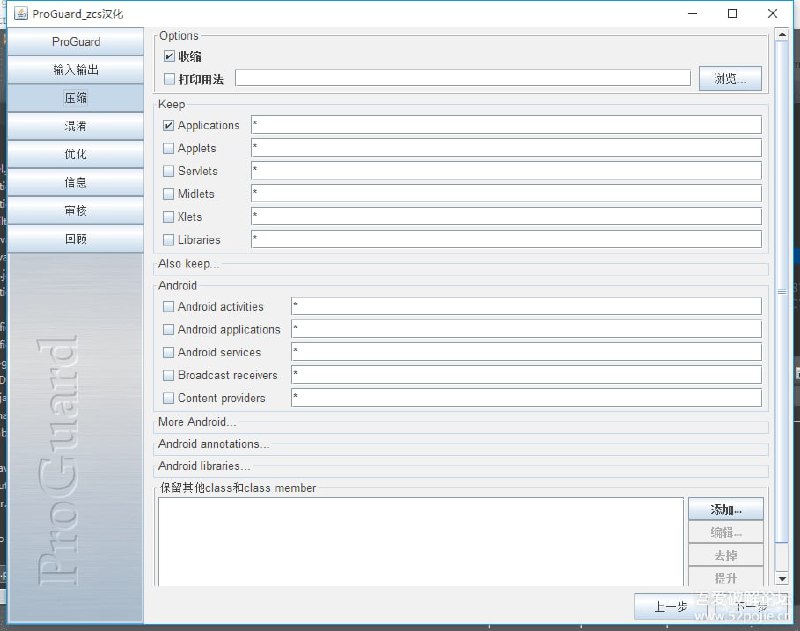Uncheck the Applications keep checkbox
The width and height of the screenshot is (800, 631).
(x=168, y=125)
